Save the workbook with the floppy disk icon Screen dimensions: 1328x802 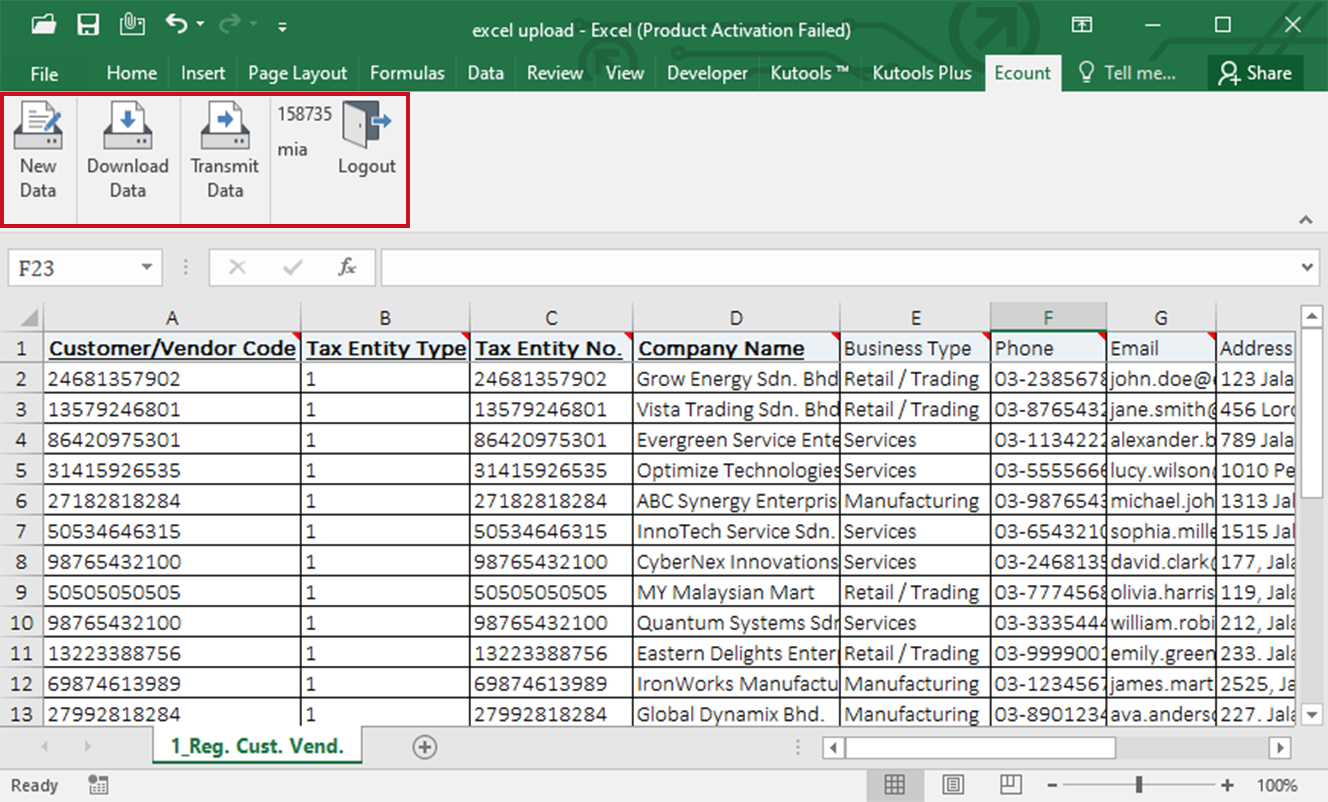88,25
